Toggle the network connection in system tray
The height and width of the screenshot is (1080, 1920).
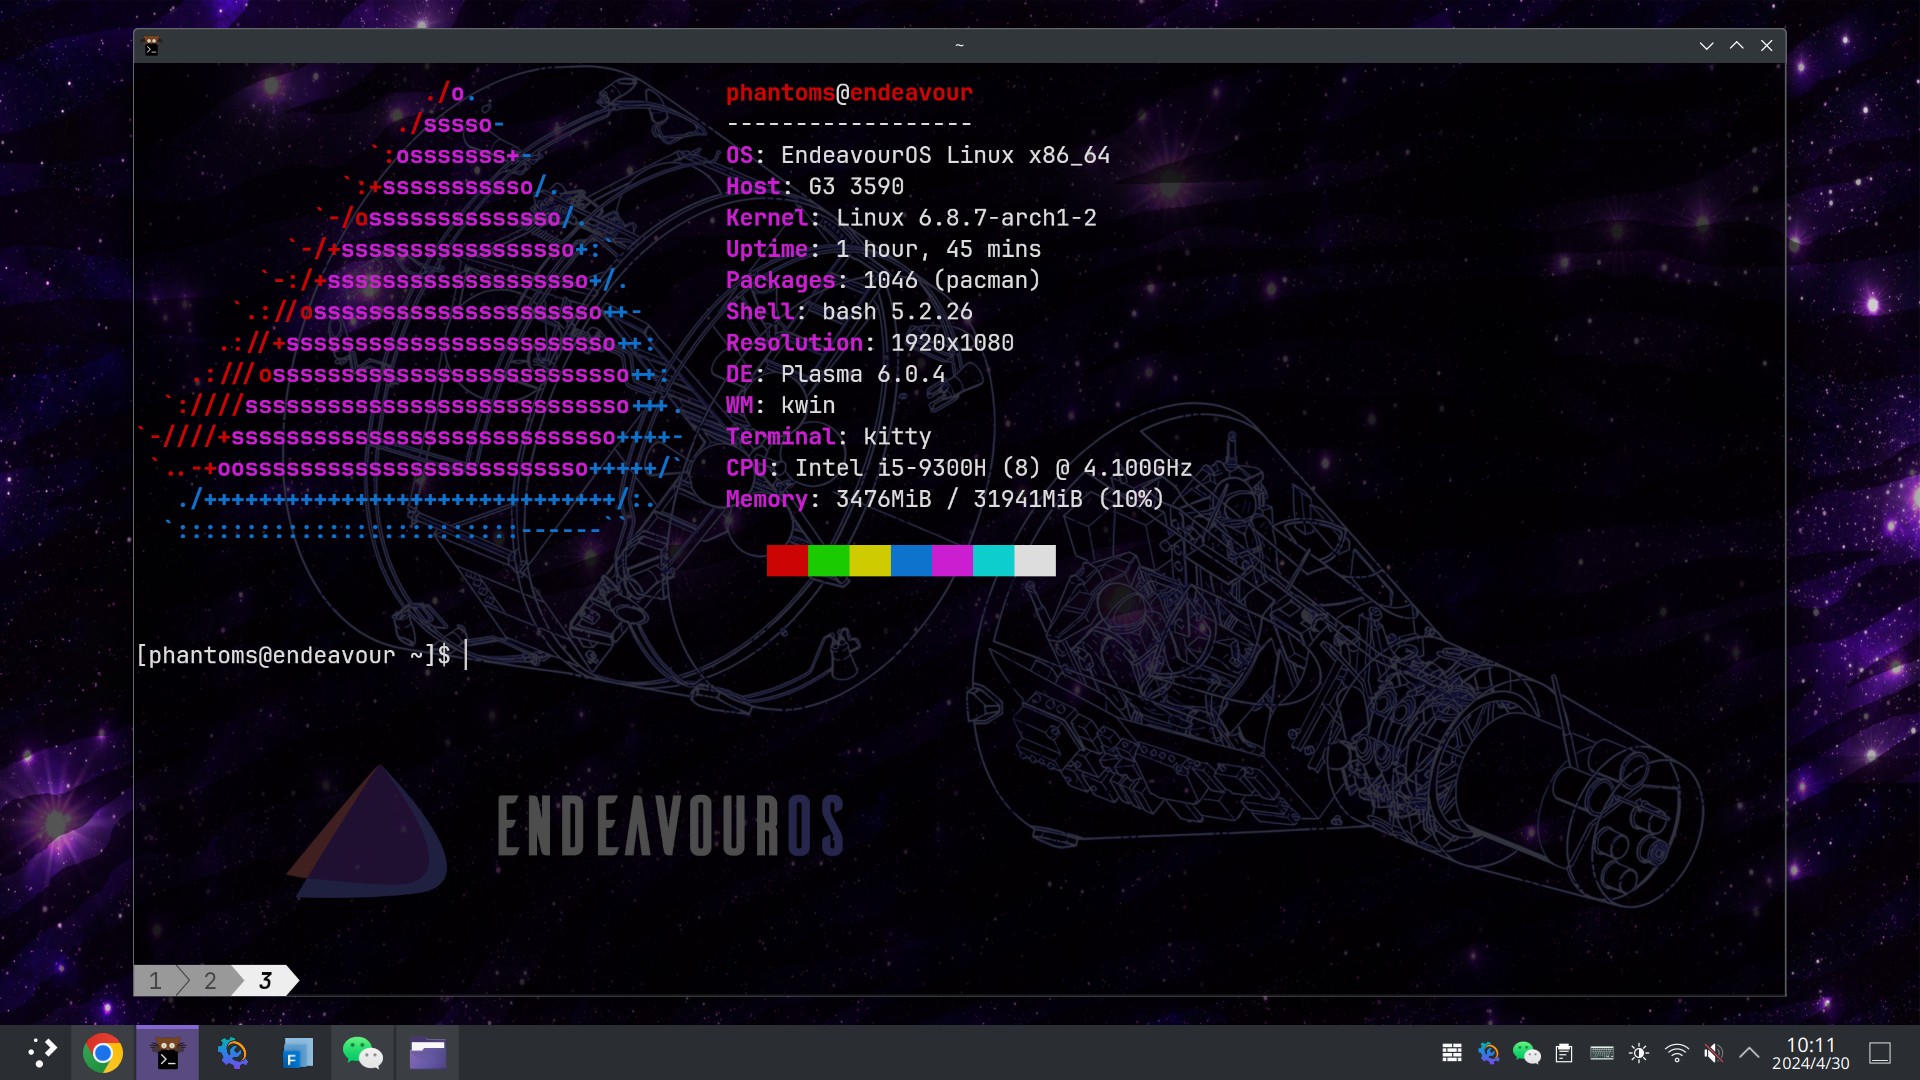[x=1676, y=1052]
